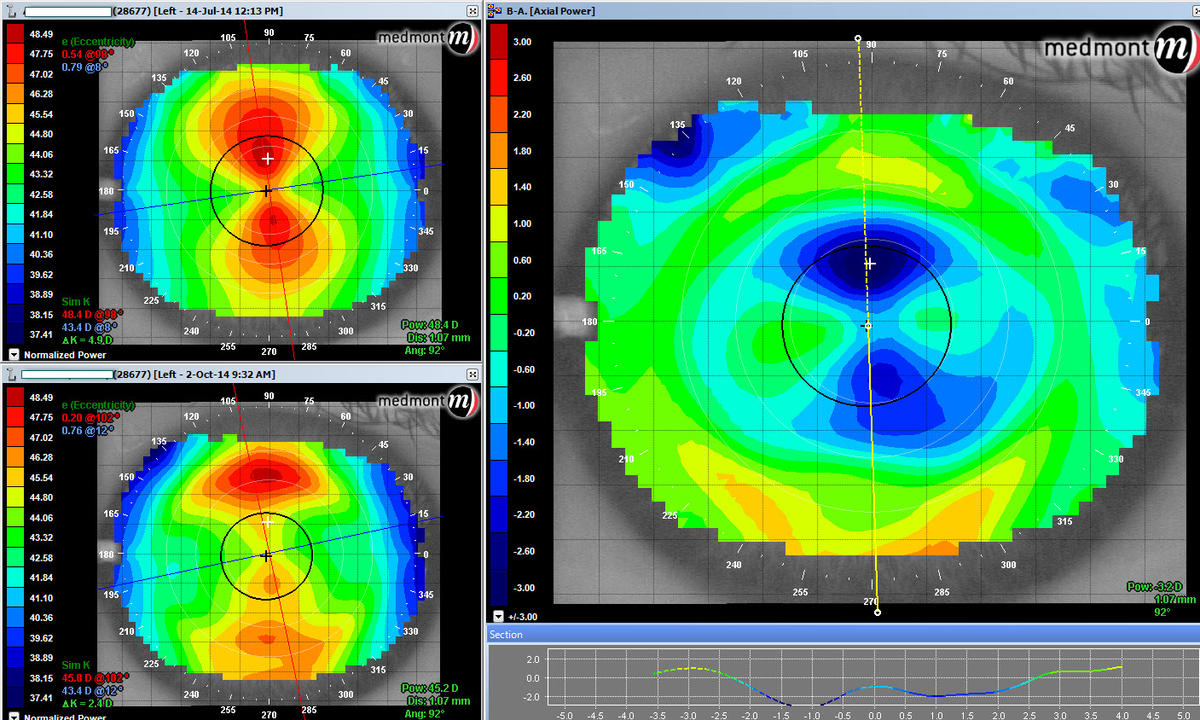Click the "0.79 @8°" eccentricity value
This screenshot has width=1200, height=720.
(x=85, y=66)
